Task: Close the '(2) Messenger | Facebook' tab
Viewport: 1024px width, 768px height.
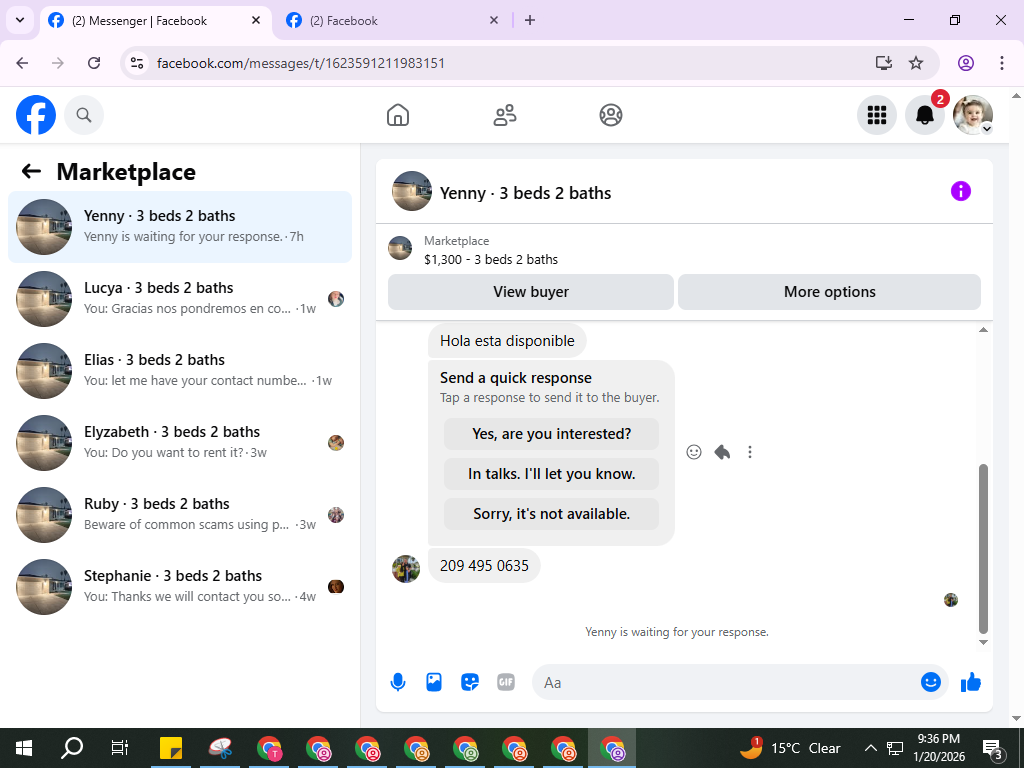Action: pyautogui.click(x=256, y=21)
